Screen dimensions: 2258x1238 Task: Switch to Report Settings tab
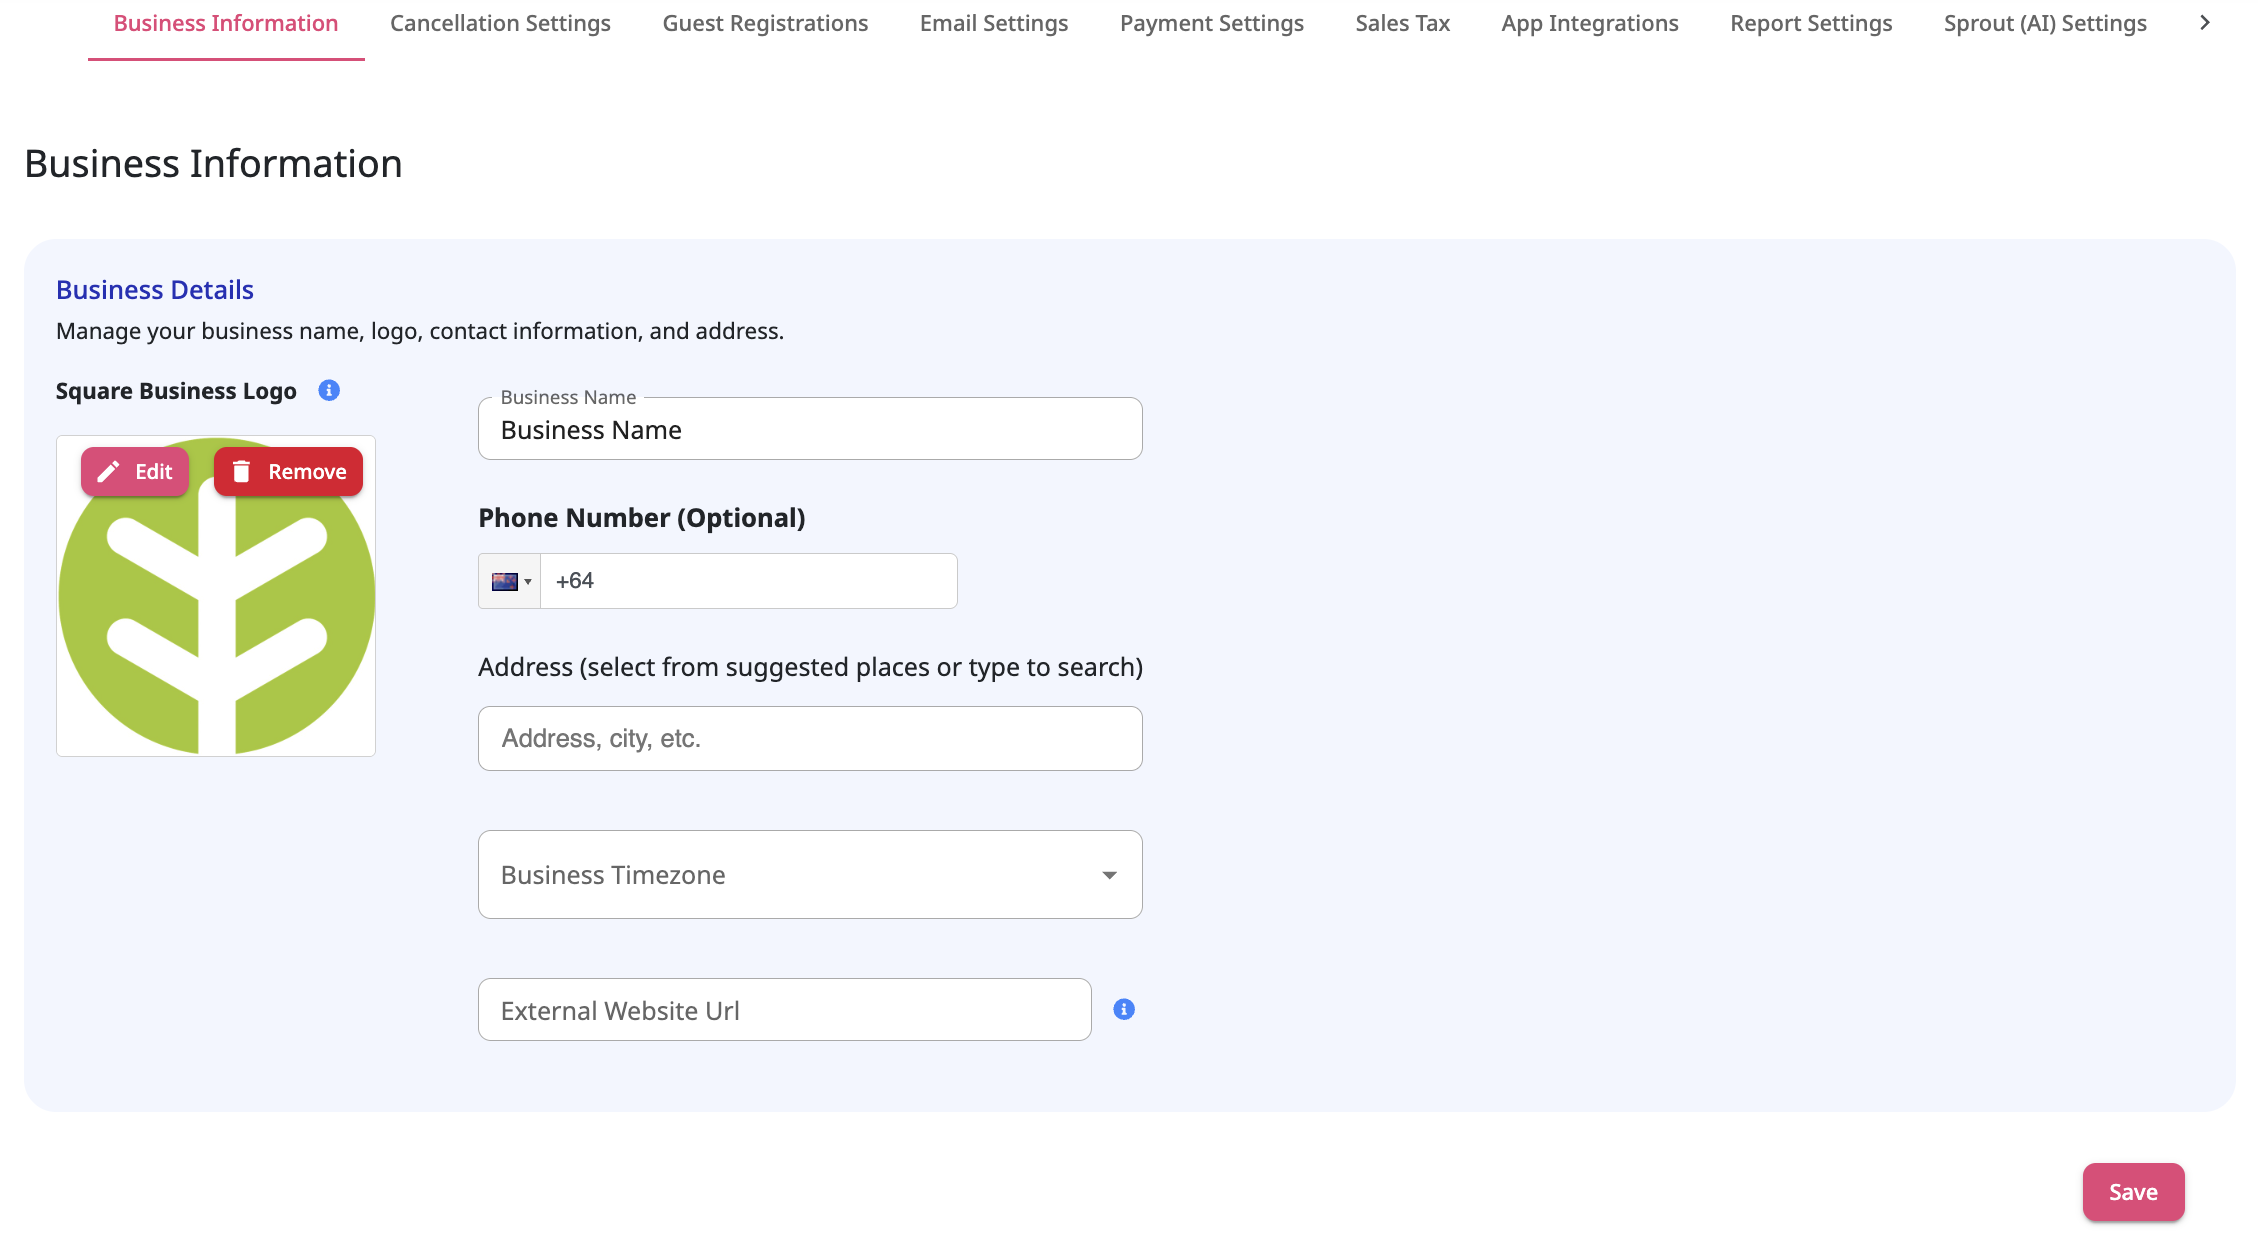(x=1811, y=24)
